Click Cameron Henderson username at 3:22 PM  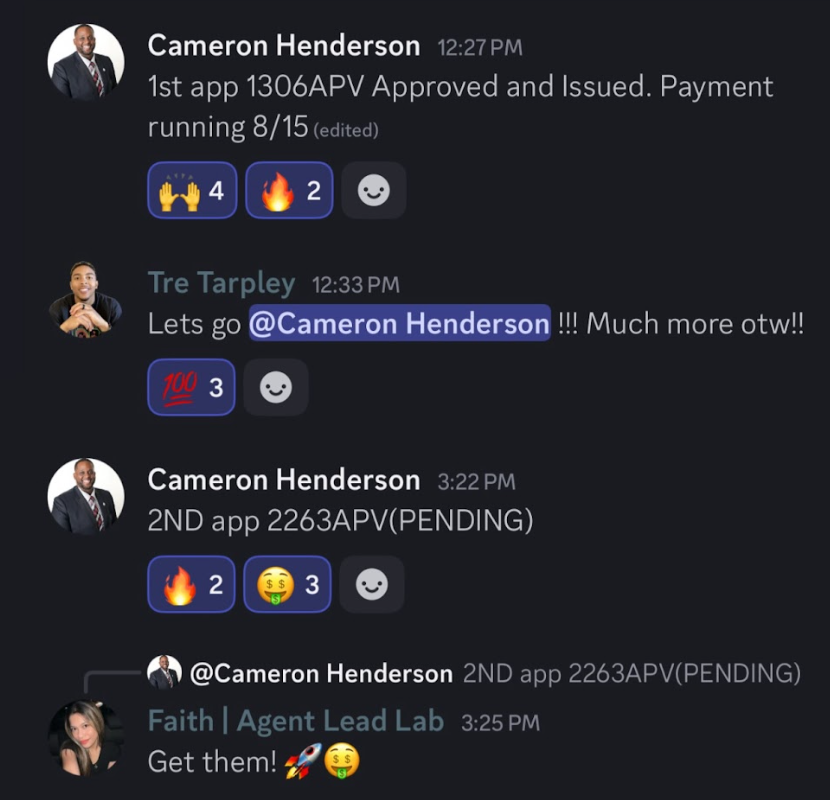tap(284, 480)
